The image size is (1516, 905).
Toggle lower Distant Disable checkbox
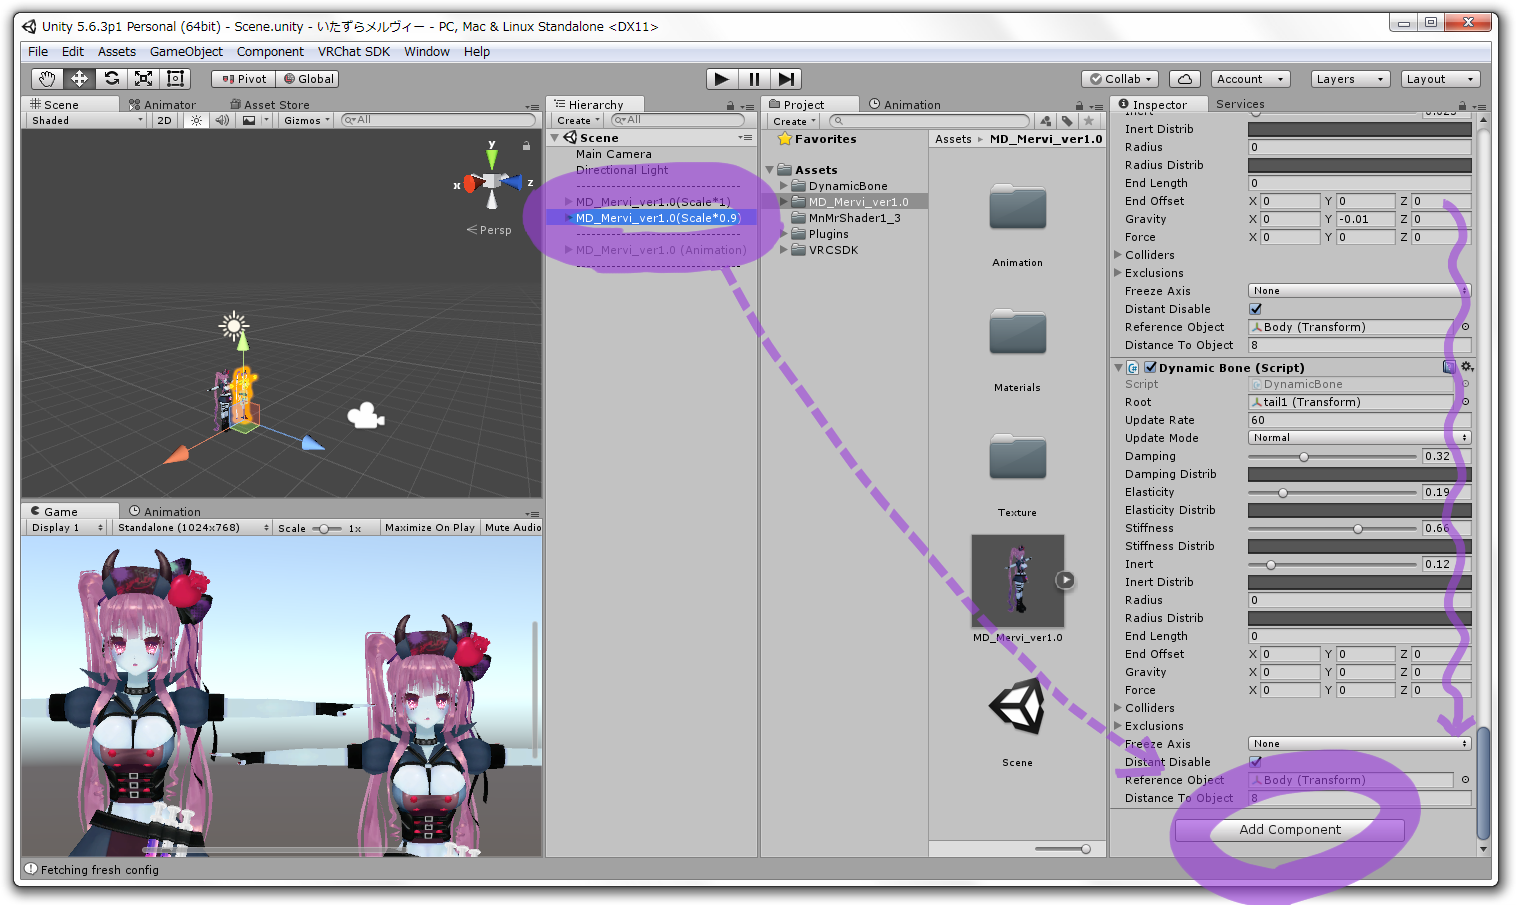(1255, 762)
